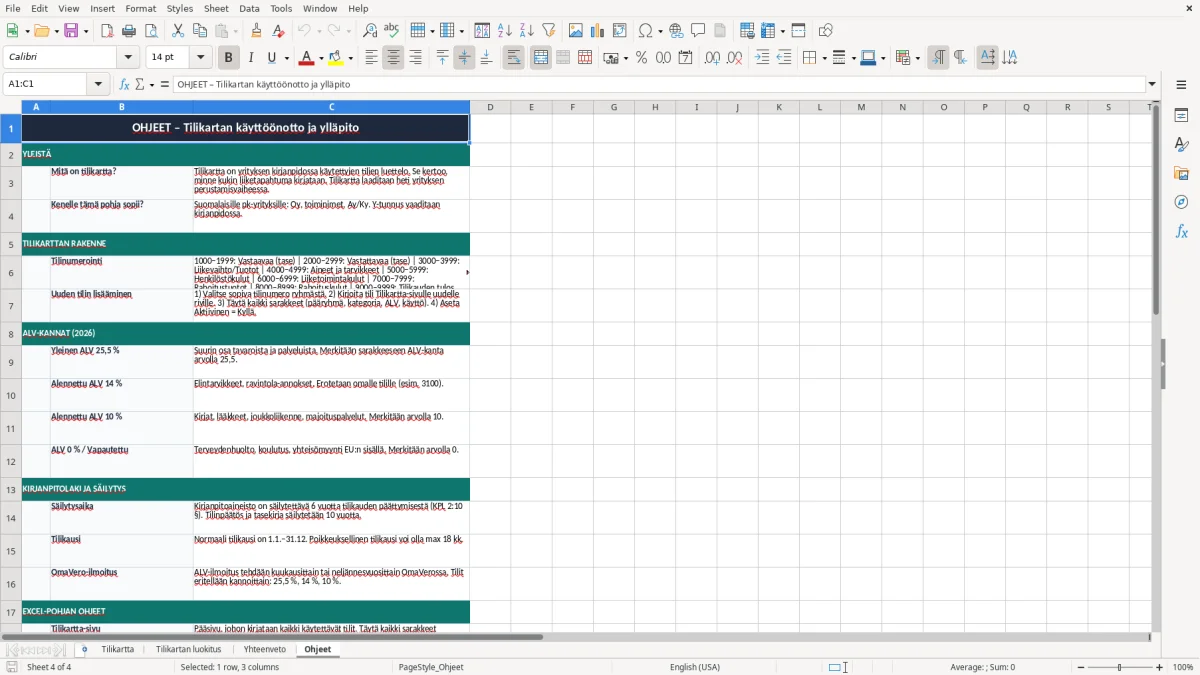Click the formula input line
The height and width of the screenshot is (675, 1200).
(658, 85)
